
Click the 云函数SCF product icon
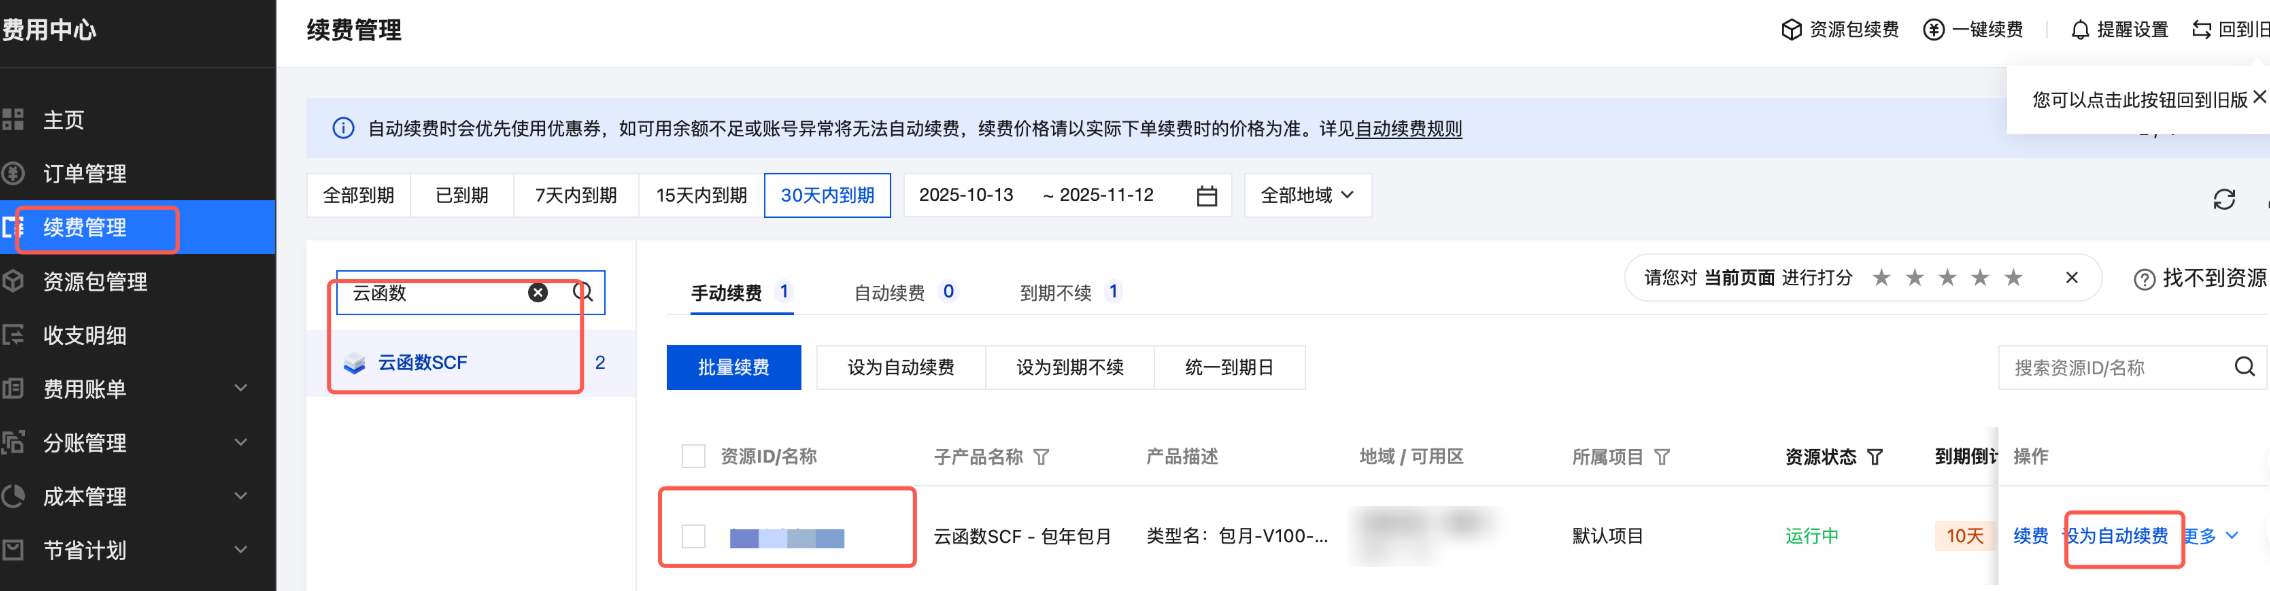click(x=354, y=363)
